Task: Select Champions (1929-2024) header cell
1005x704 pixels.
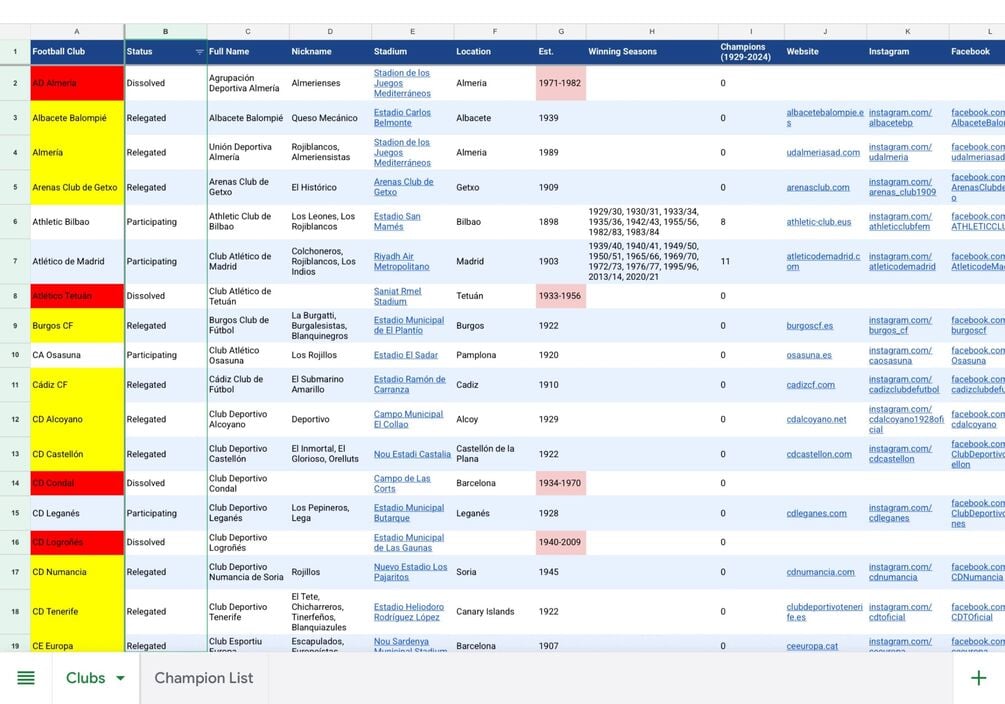Action: [x=751, y=52]
